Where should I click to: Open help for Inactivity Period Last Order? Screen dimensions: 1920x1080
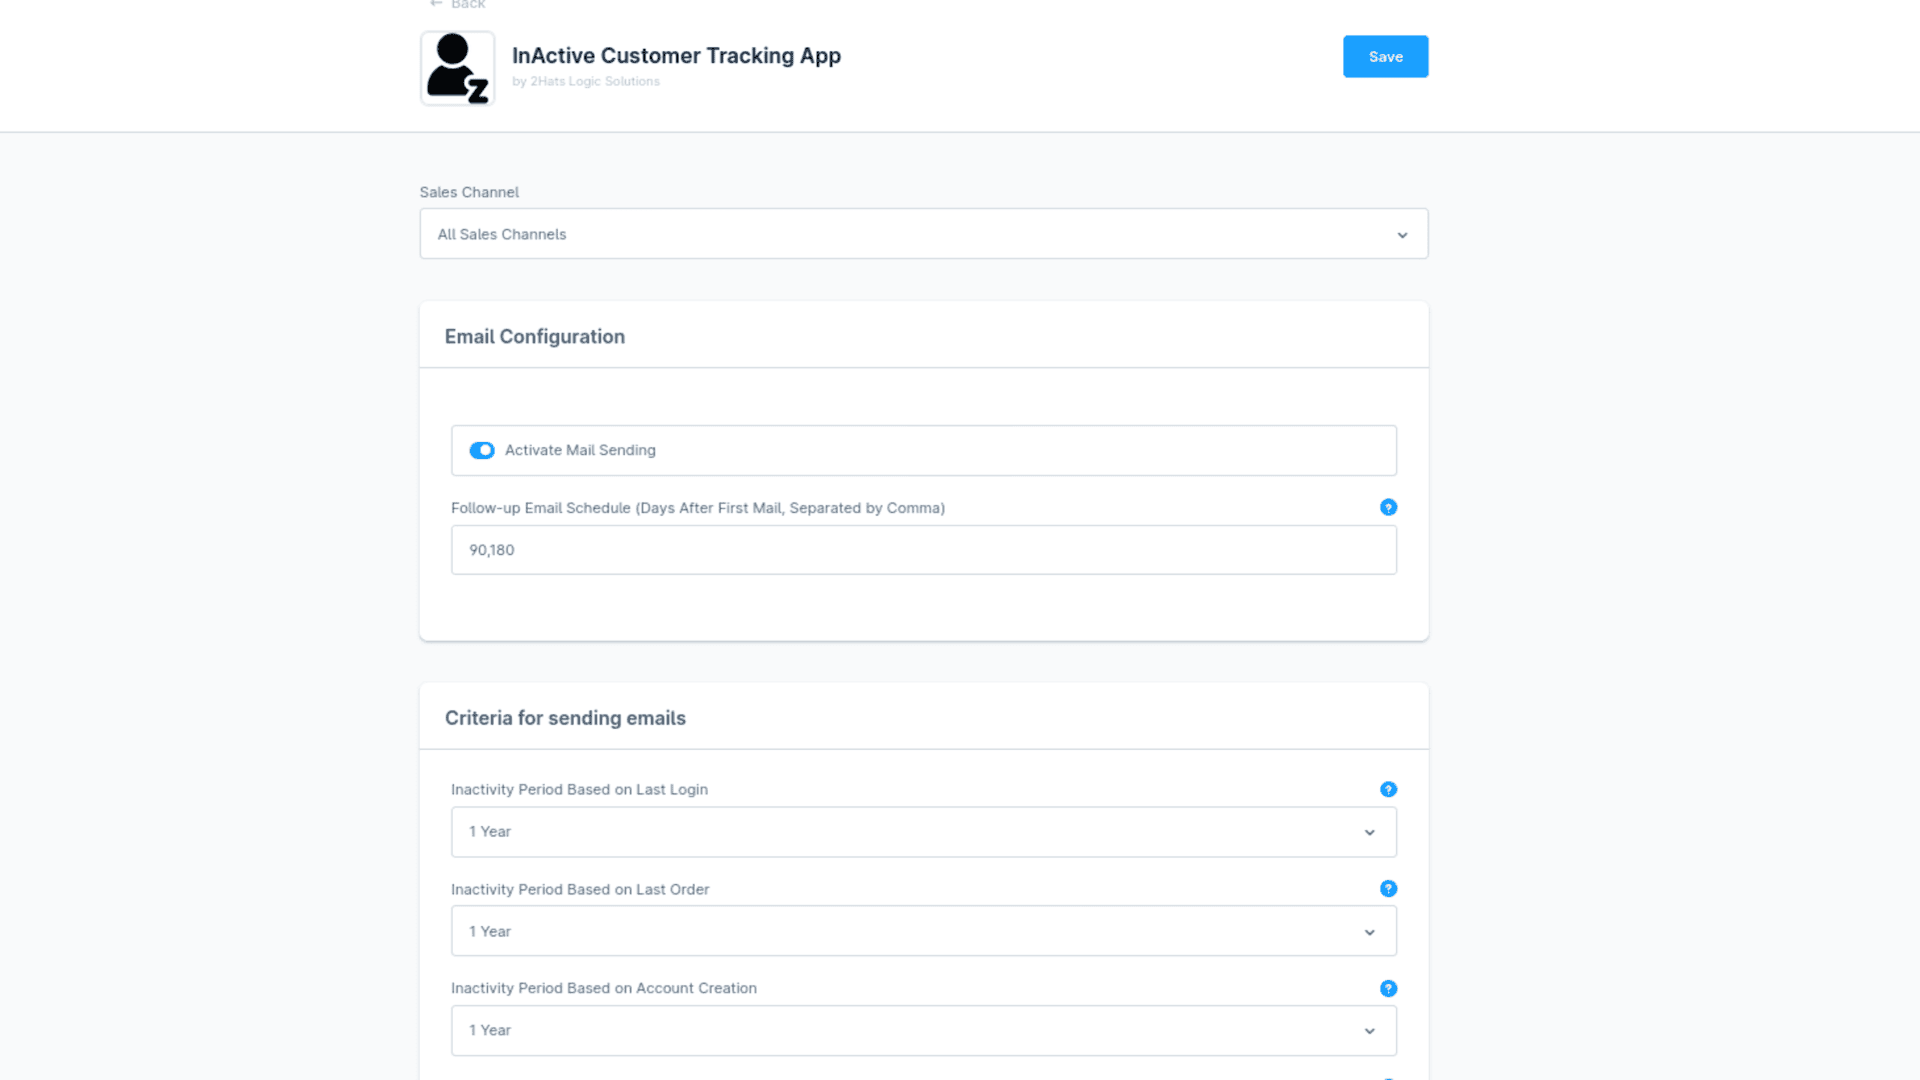pyautogui.click(x=1388, y=888)
